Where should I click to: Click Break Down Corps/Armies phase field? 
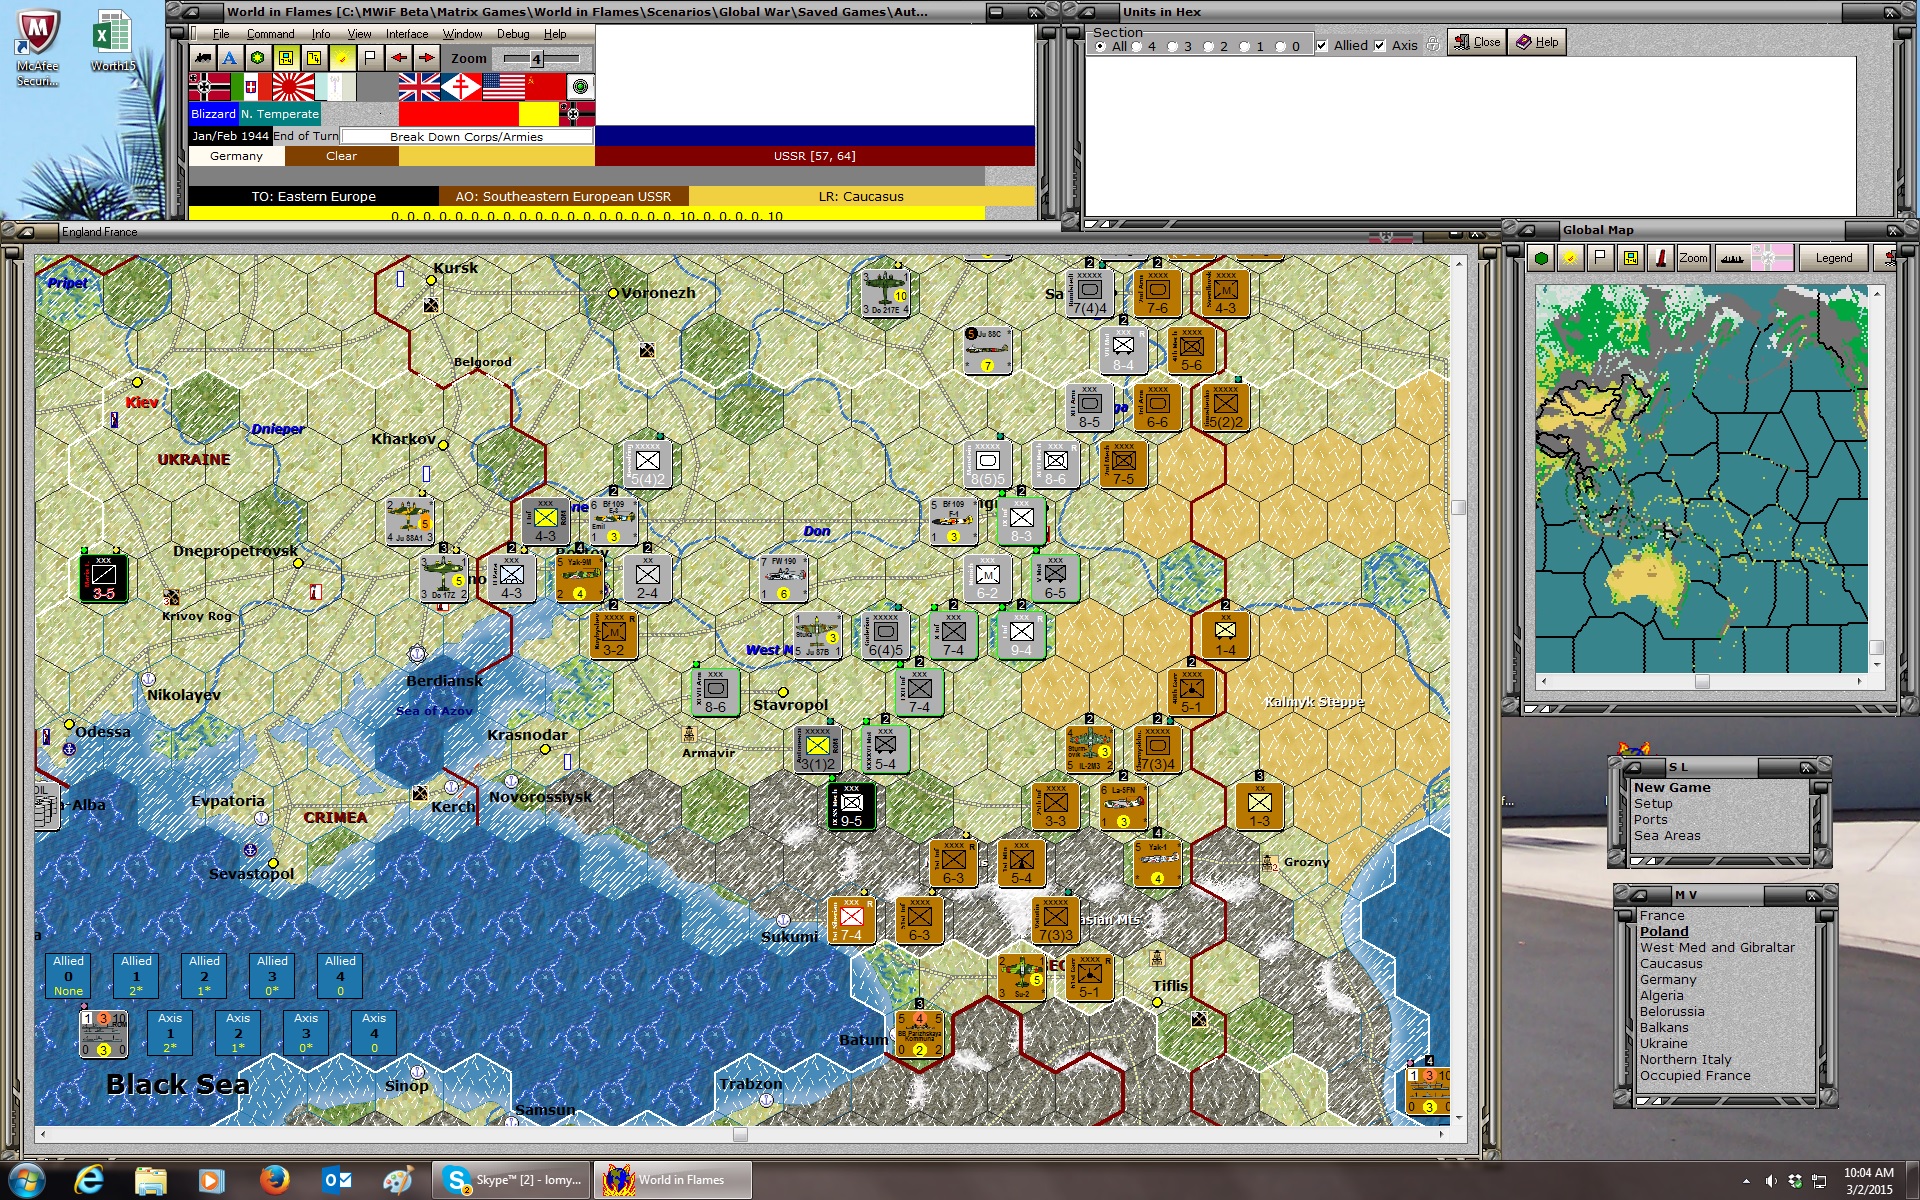coord(466,137)
